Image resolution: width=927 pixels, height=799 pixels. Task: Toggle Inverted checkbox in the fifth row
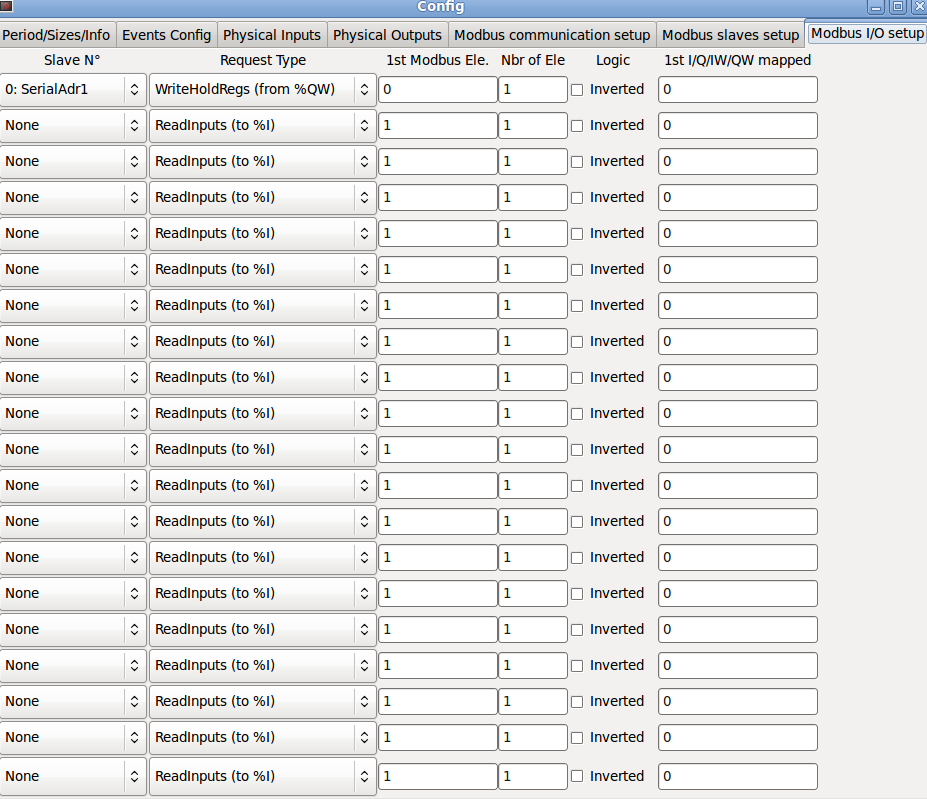[x=577, y=234]
